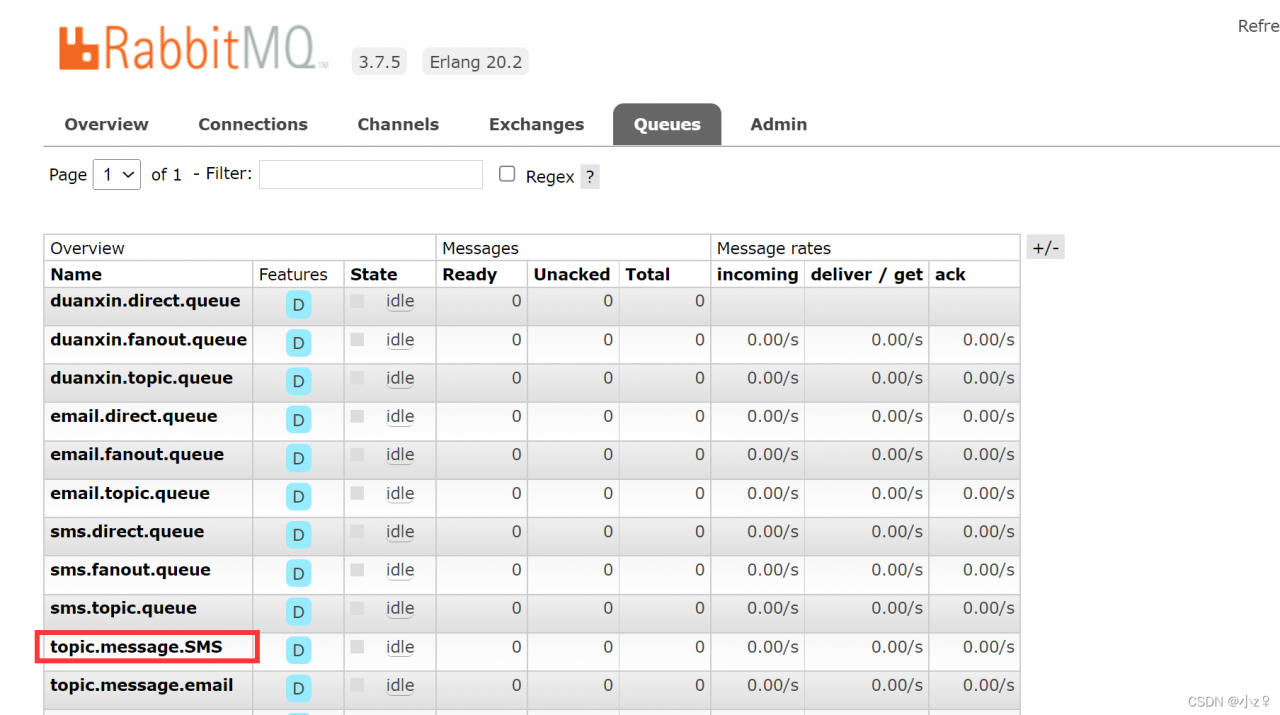This screenshot has width=1280, height=715.
Task: Open the email.direct.queue queue link
Action: pos(133,416)
